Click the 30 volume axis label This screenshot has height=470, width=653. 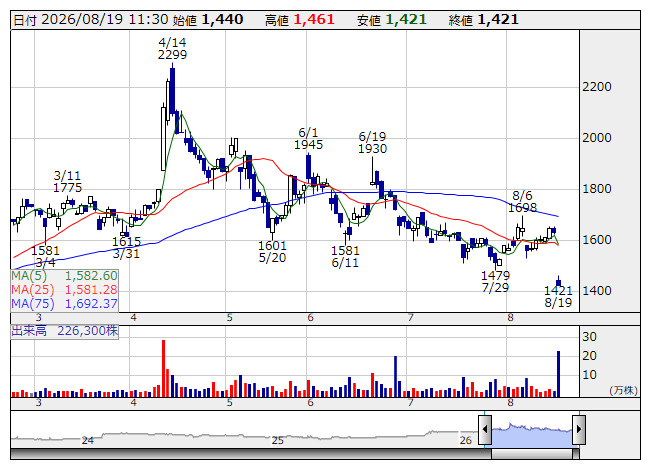tap(589, 336)
